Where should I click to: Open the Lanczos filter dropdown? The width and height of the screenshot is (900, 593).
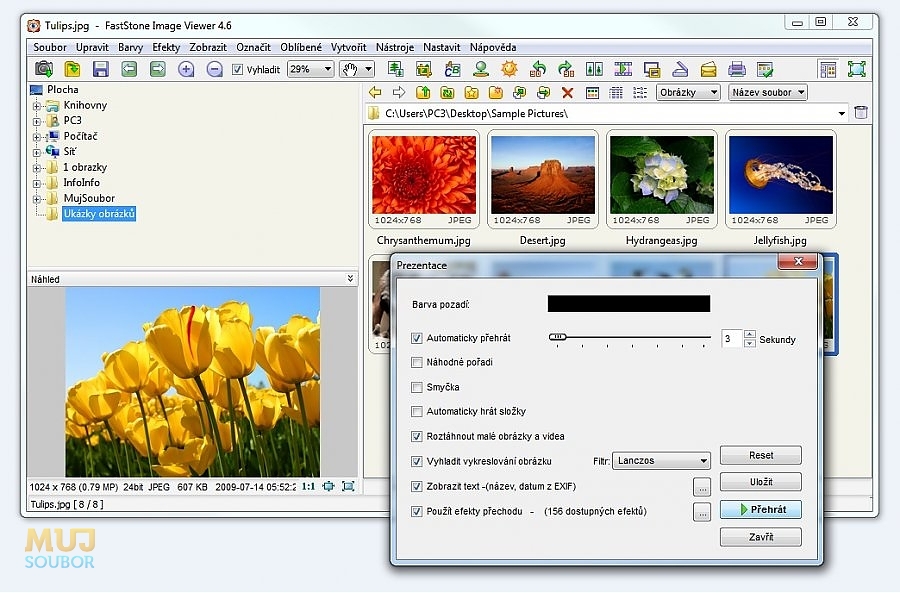click(661, 460)
